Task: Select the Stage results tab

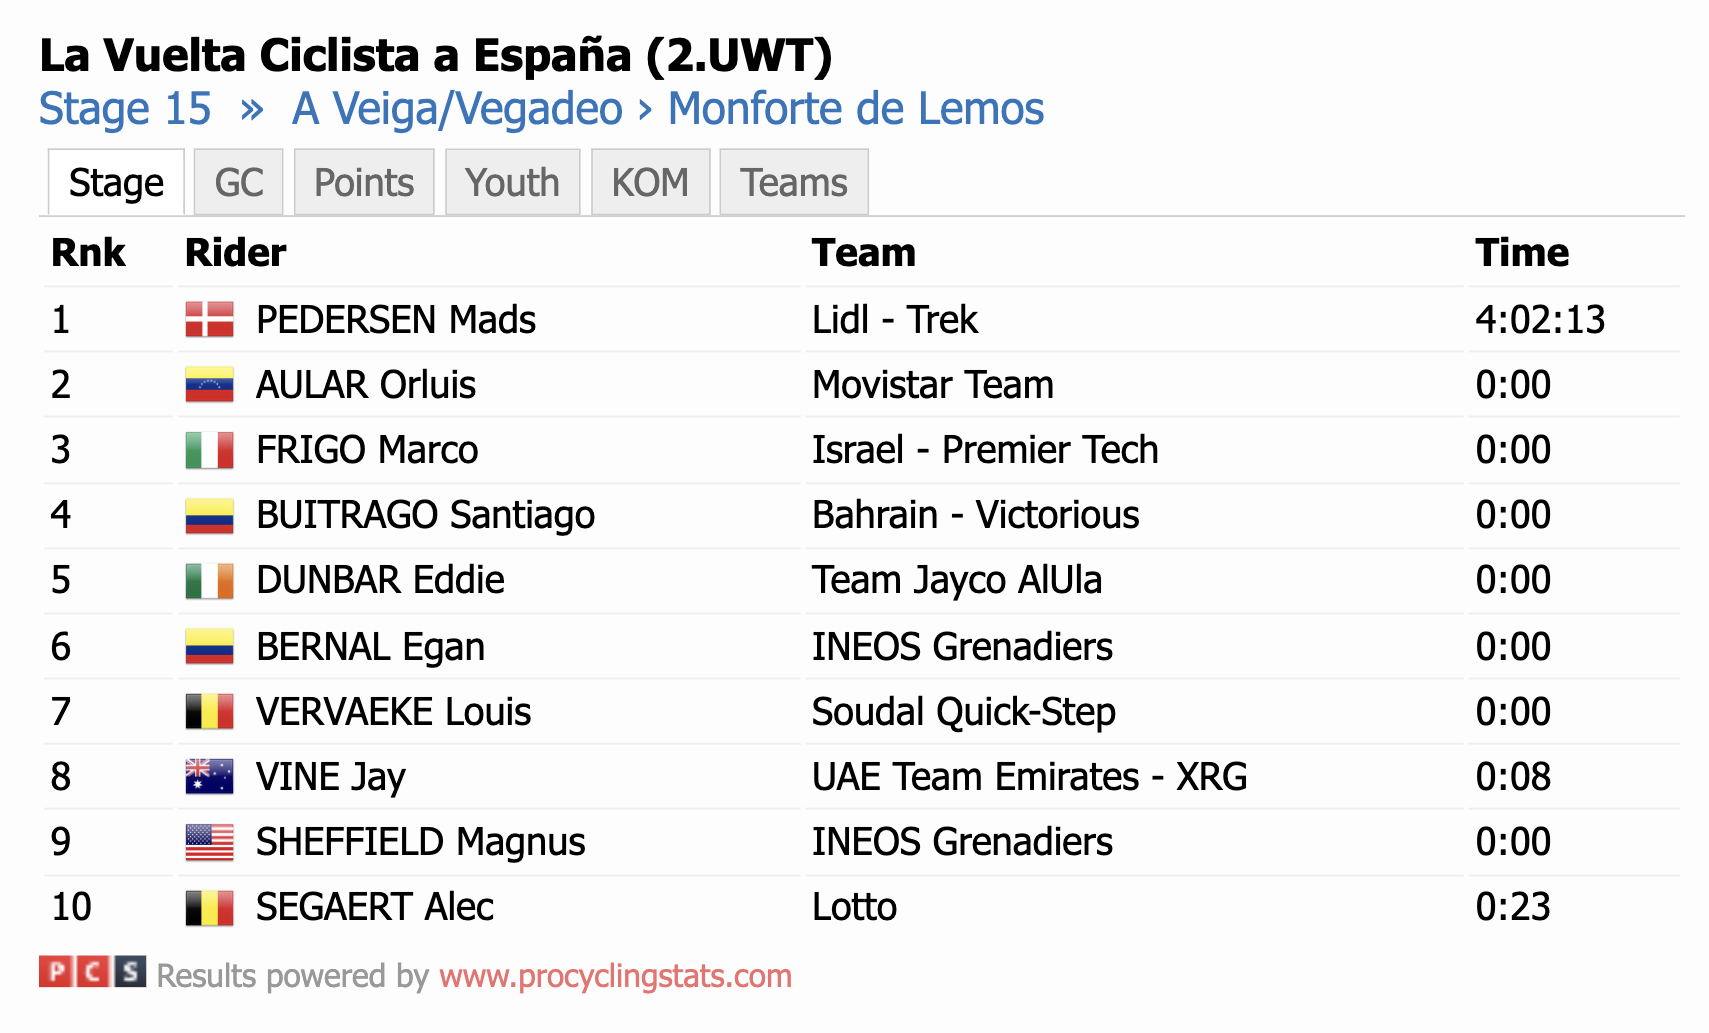Action: click(116, 183)
